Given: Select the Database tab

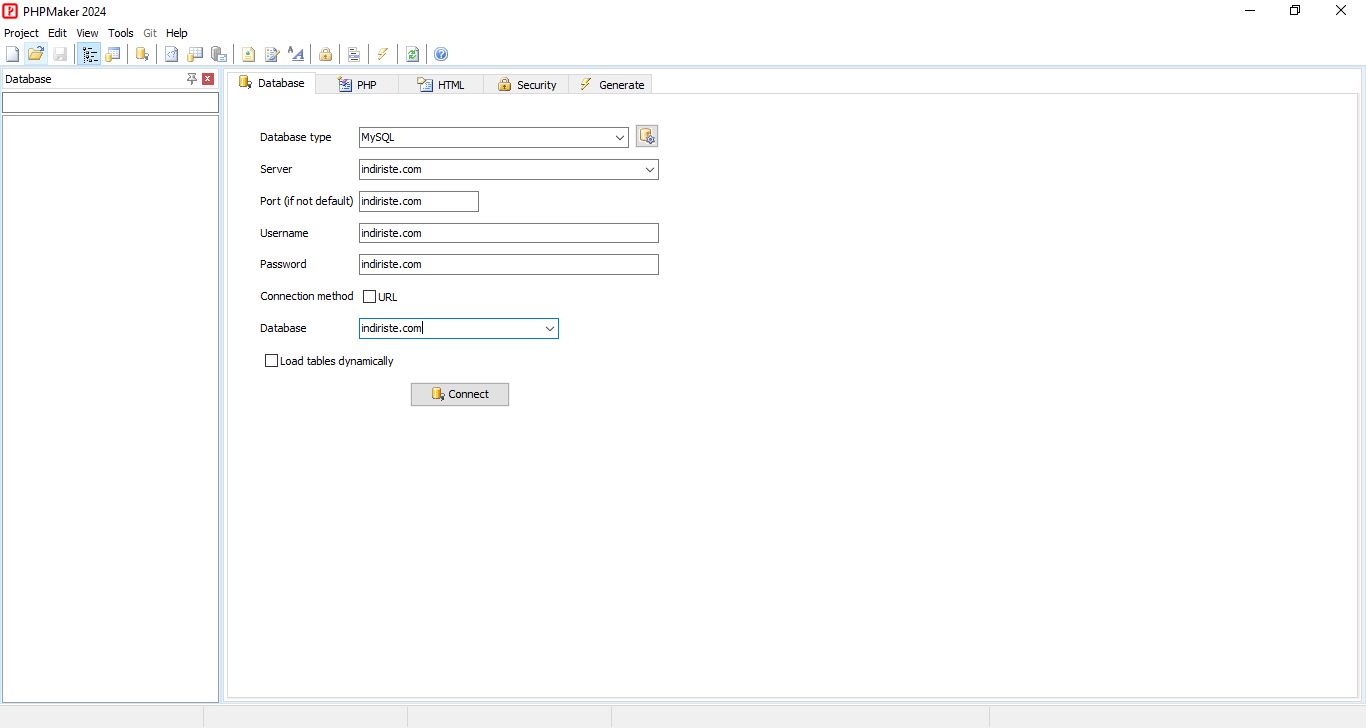Looking at the screenshot, I should pos(272,84).
